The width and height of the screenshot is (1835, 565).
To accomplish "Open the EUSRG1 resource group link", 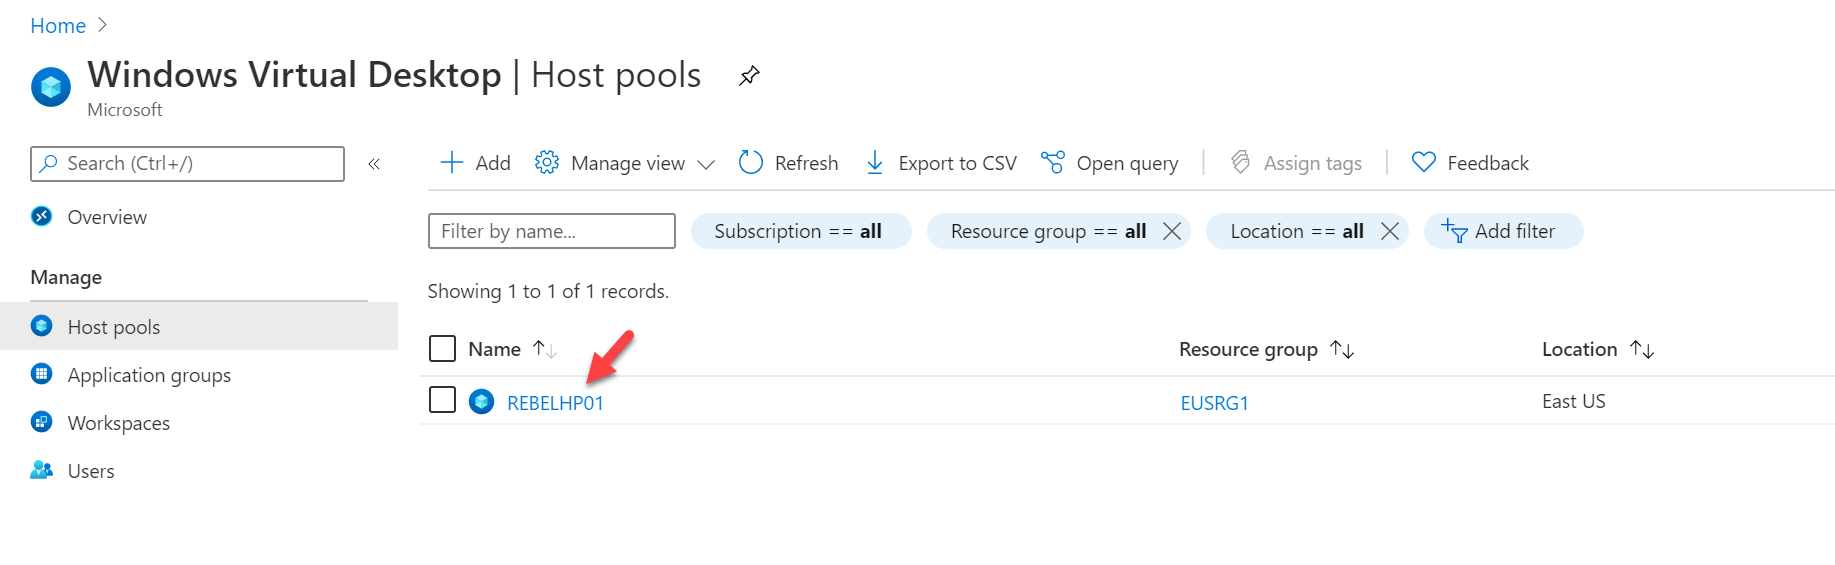I will [x=1214, y=403].
